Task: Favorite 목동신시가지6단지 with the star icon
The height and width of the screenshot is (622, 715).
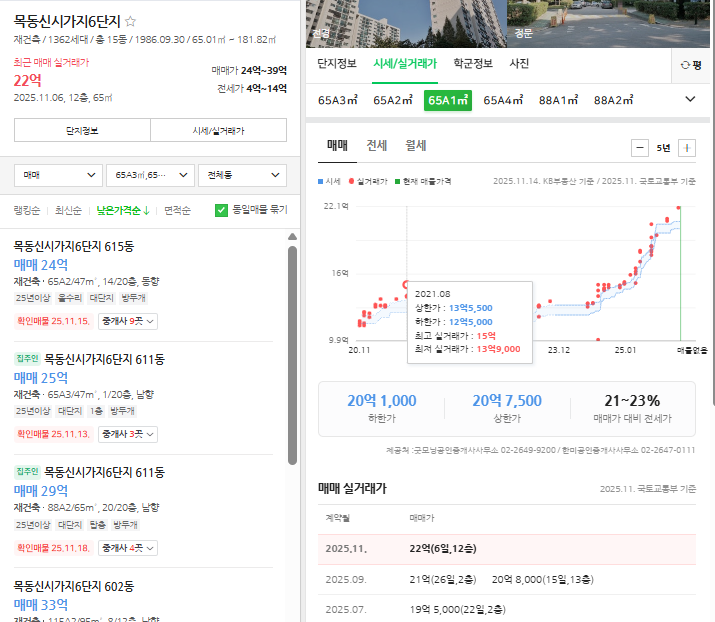Action: [130, 21]
